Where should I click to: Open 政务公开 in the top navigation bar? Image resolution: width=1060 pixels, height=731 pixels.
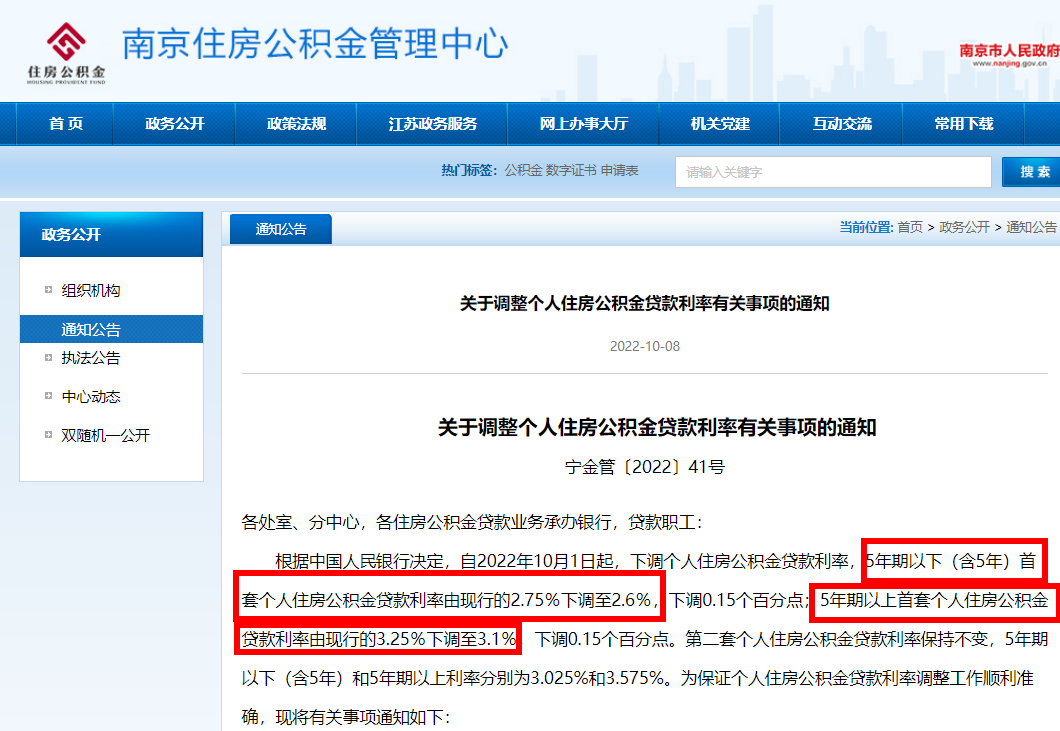tap(174, 123)
